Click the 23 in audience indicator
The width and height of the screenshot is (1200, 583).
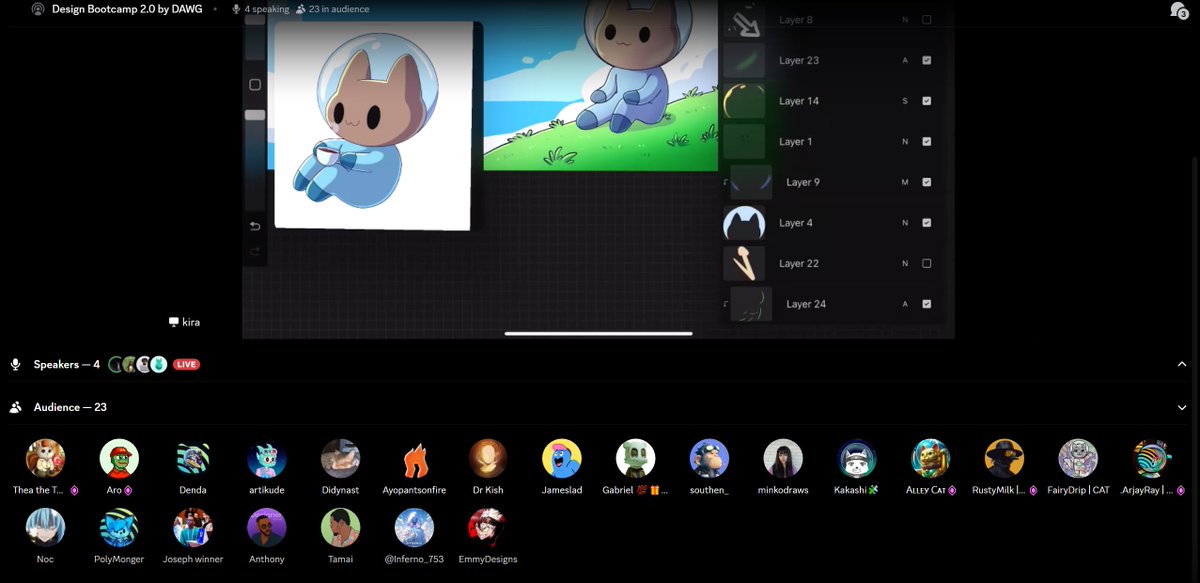click(x=333, y=9)
